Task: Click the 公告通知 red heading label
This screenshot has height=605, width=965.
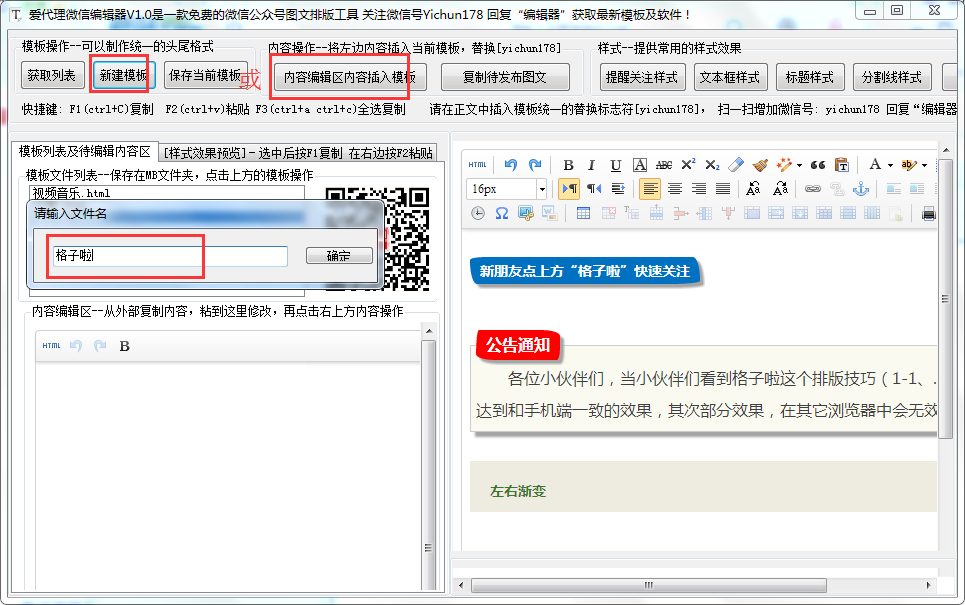Action: 518,345
